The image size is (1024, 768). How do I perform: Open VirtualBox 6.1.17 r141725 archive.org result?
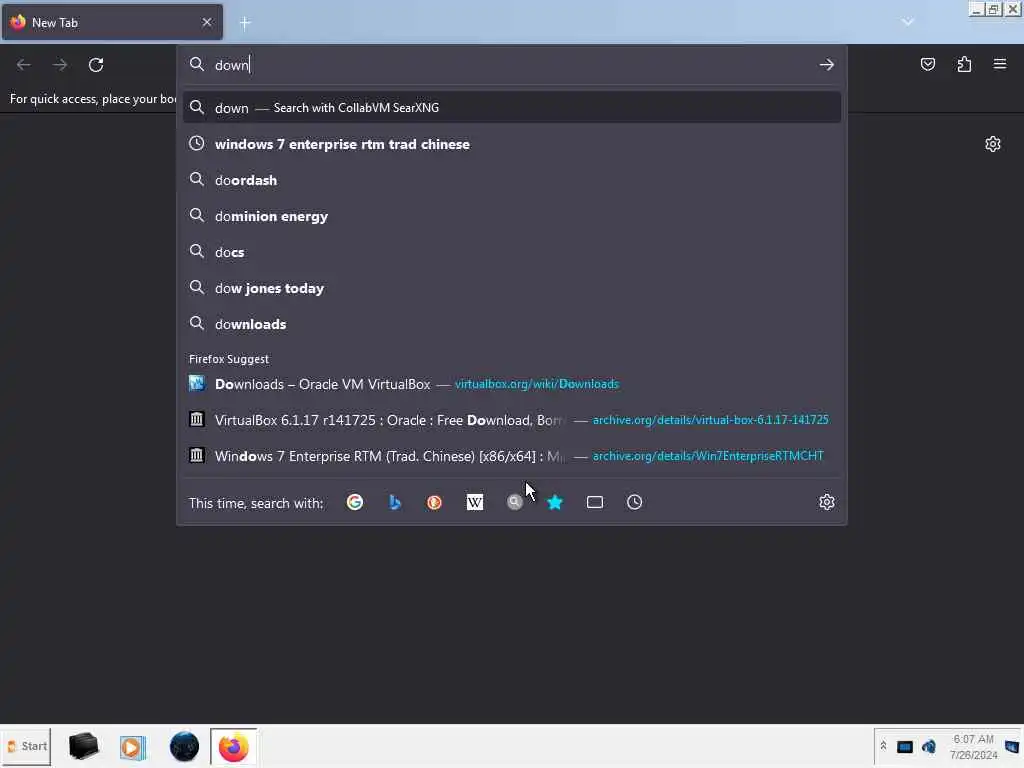coord(512,420)
